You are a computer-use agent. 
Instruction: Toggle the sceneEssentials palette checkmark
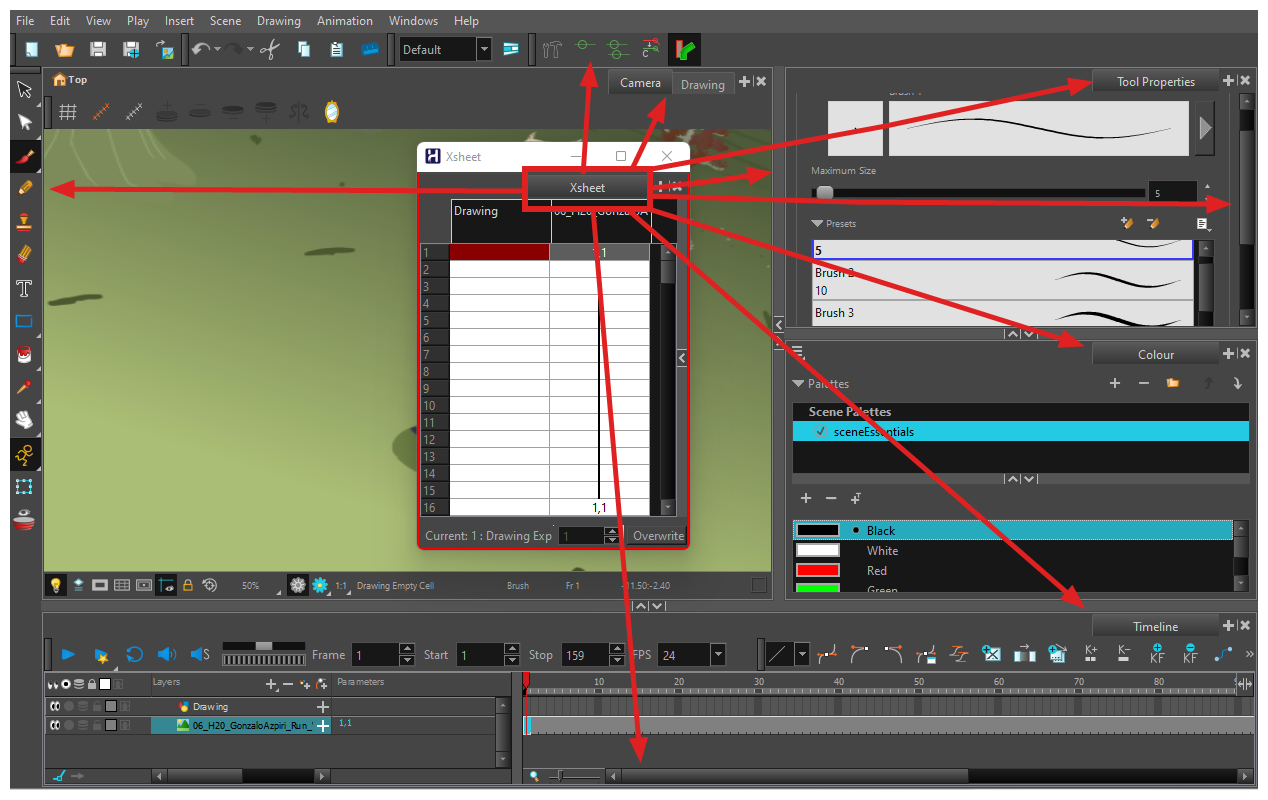tap(821, 432)
